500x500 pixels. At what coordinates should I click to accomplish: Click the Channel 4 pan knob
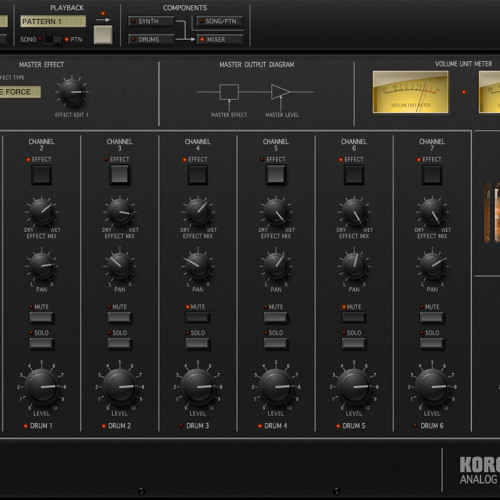tap(198, 265)
